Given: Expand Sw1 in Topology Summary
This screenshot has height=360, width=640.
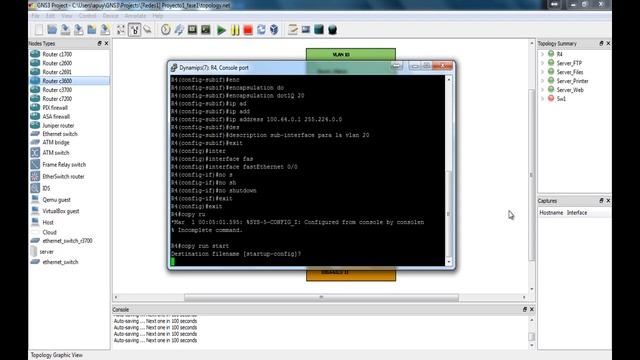Looking at the screenshot, I should pos(542,99).
